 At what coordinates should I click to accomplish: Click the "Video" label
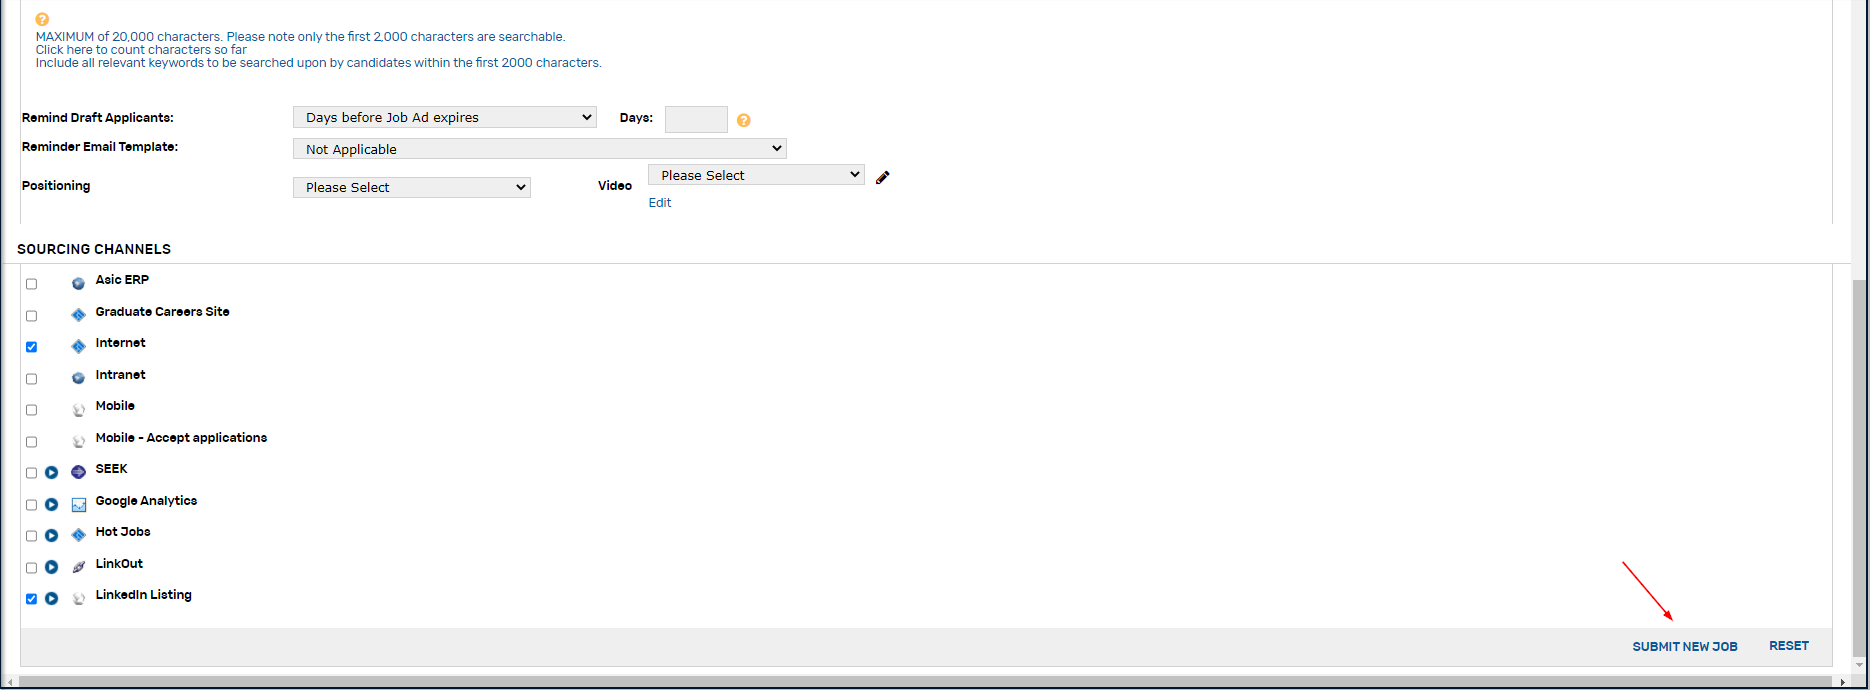(615, 186)
